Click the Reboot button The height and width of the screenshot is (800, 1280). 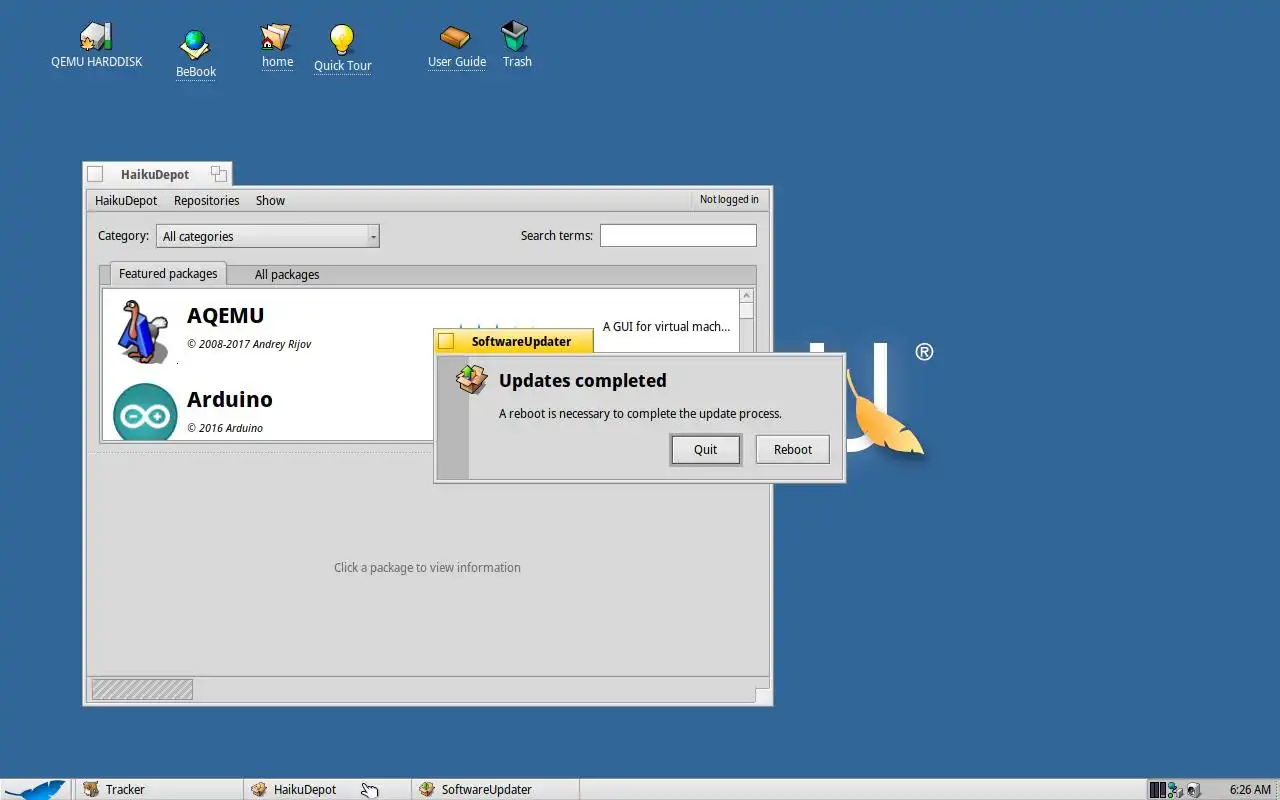pos(793,449)
